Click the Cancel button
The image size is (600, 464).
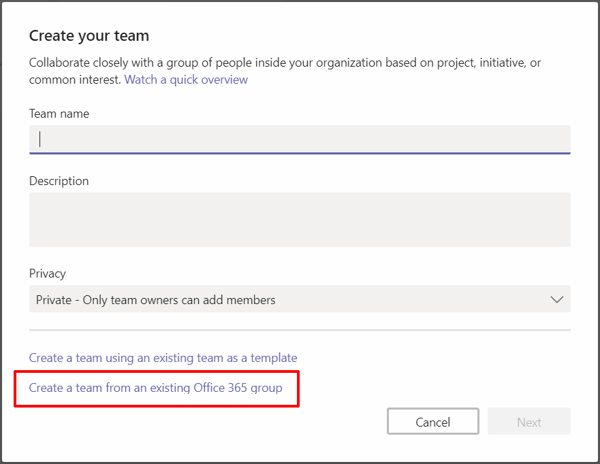(433, 422)
